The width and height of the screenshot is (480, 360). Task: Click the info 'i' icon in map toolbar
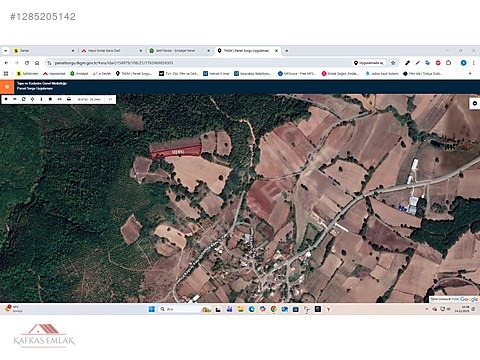click(x=41, y=99)
